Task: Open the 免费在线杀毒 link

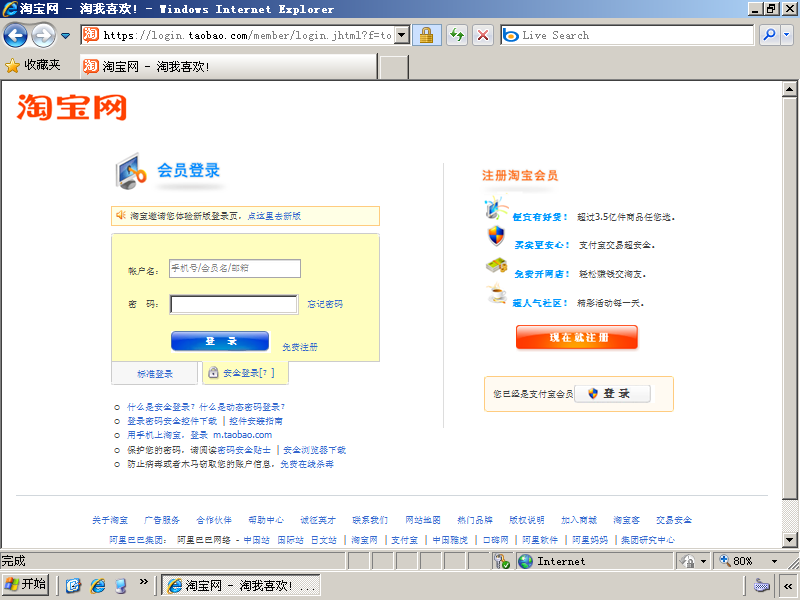Action: pos(307,464)
